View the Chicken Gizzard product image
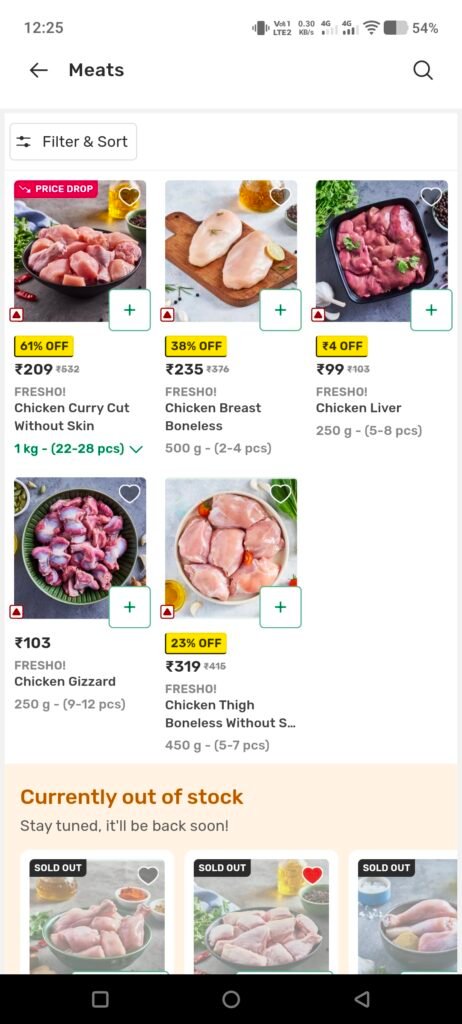This screenshot has height=1024, width=462. (80, 548)
